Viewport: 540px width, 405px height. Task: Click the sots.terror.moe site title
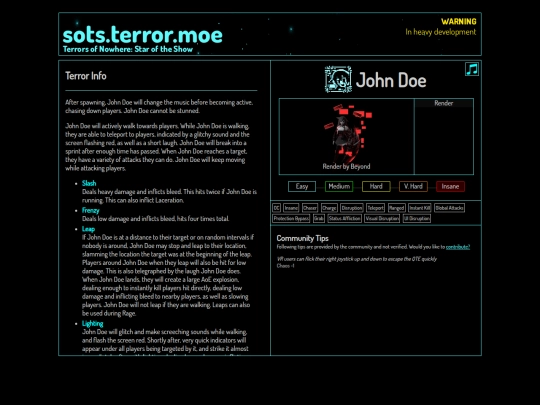point(143,35)
